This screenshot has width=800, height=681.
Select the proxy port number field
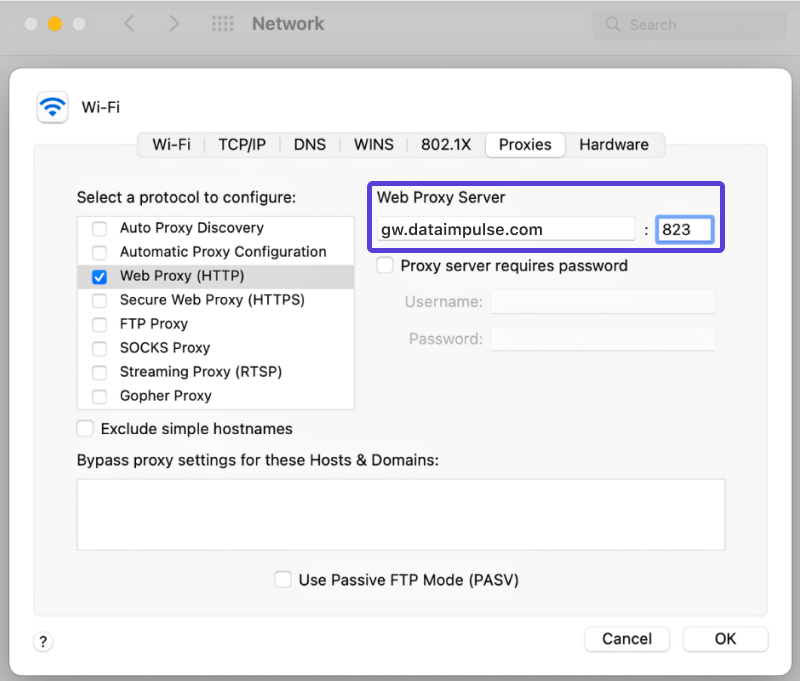click(x=684, y=229)
